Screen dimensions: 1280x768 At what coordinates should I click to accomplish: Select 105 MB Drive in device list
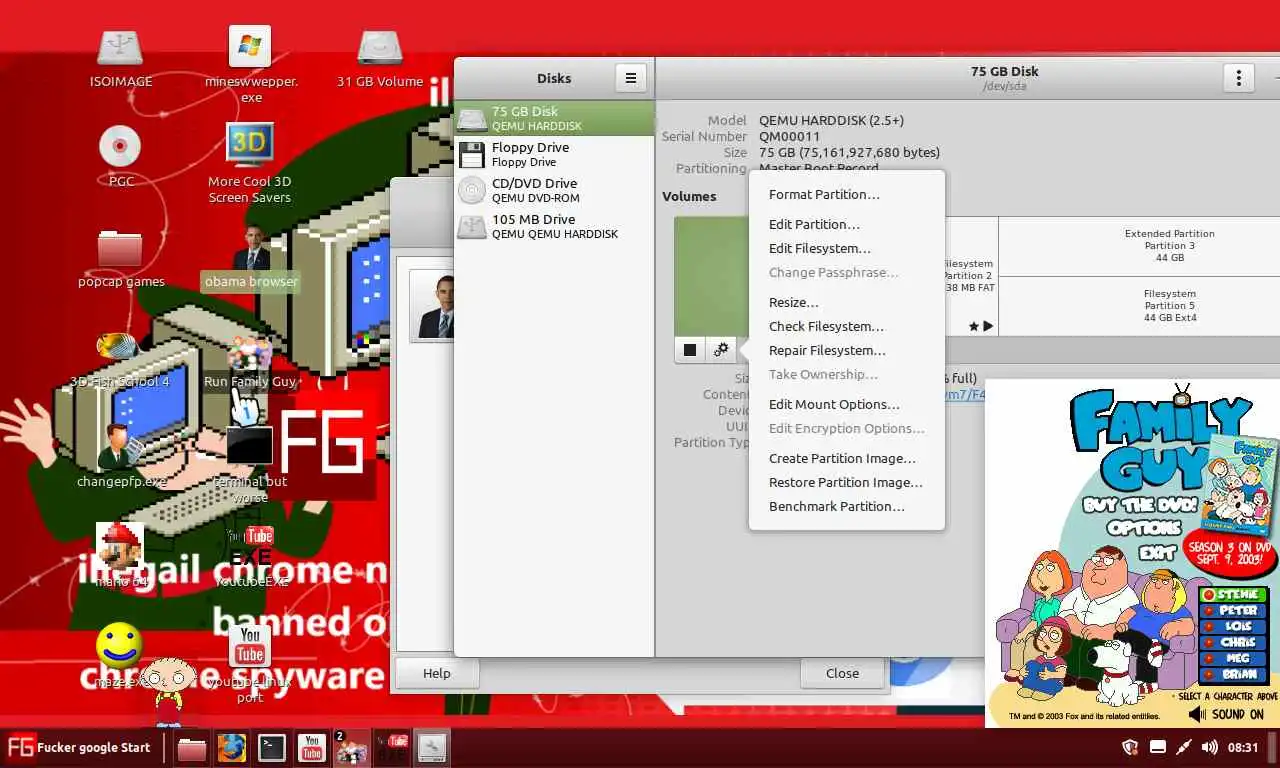click(x=554, y=227)
